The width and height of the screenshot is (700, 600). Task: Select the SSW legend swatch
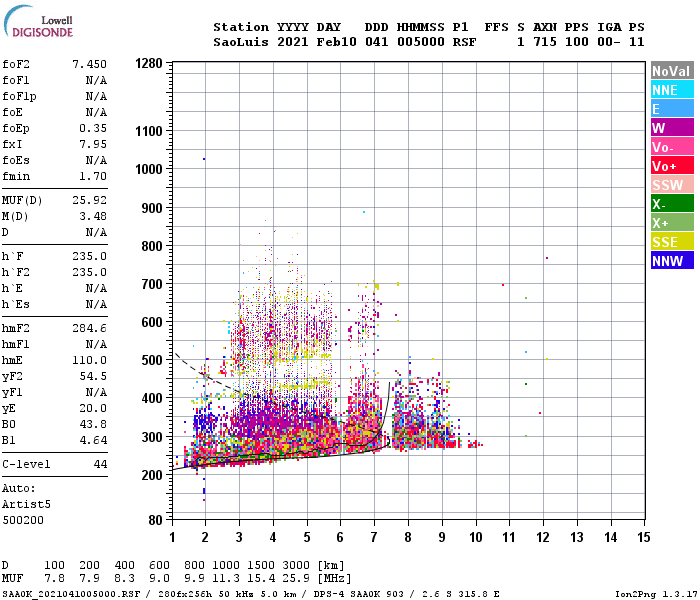click(672, 185)
